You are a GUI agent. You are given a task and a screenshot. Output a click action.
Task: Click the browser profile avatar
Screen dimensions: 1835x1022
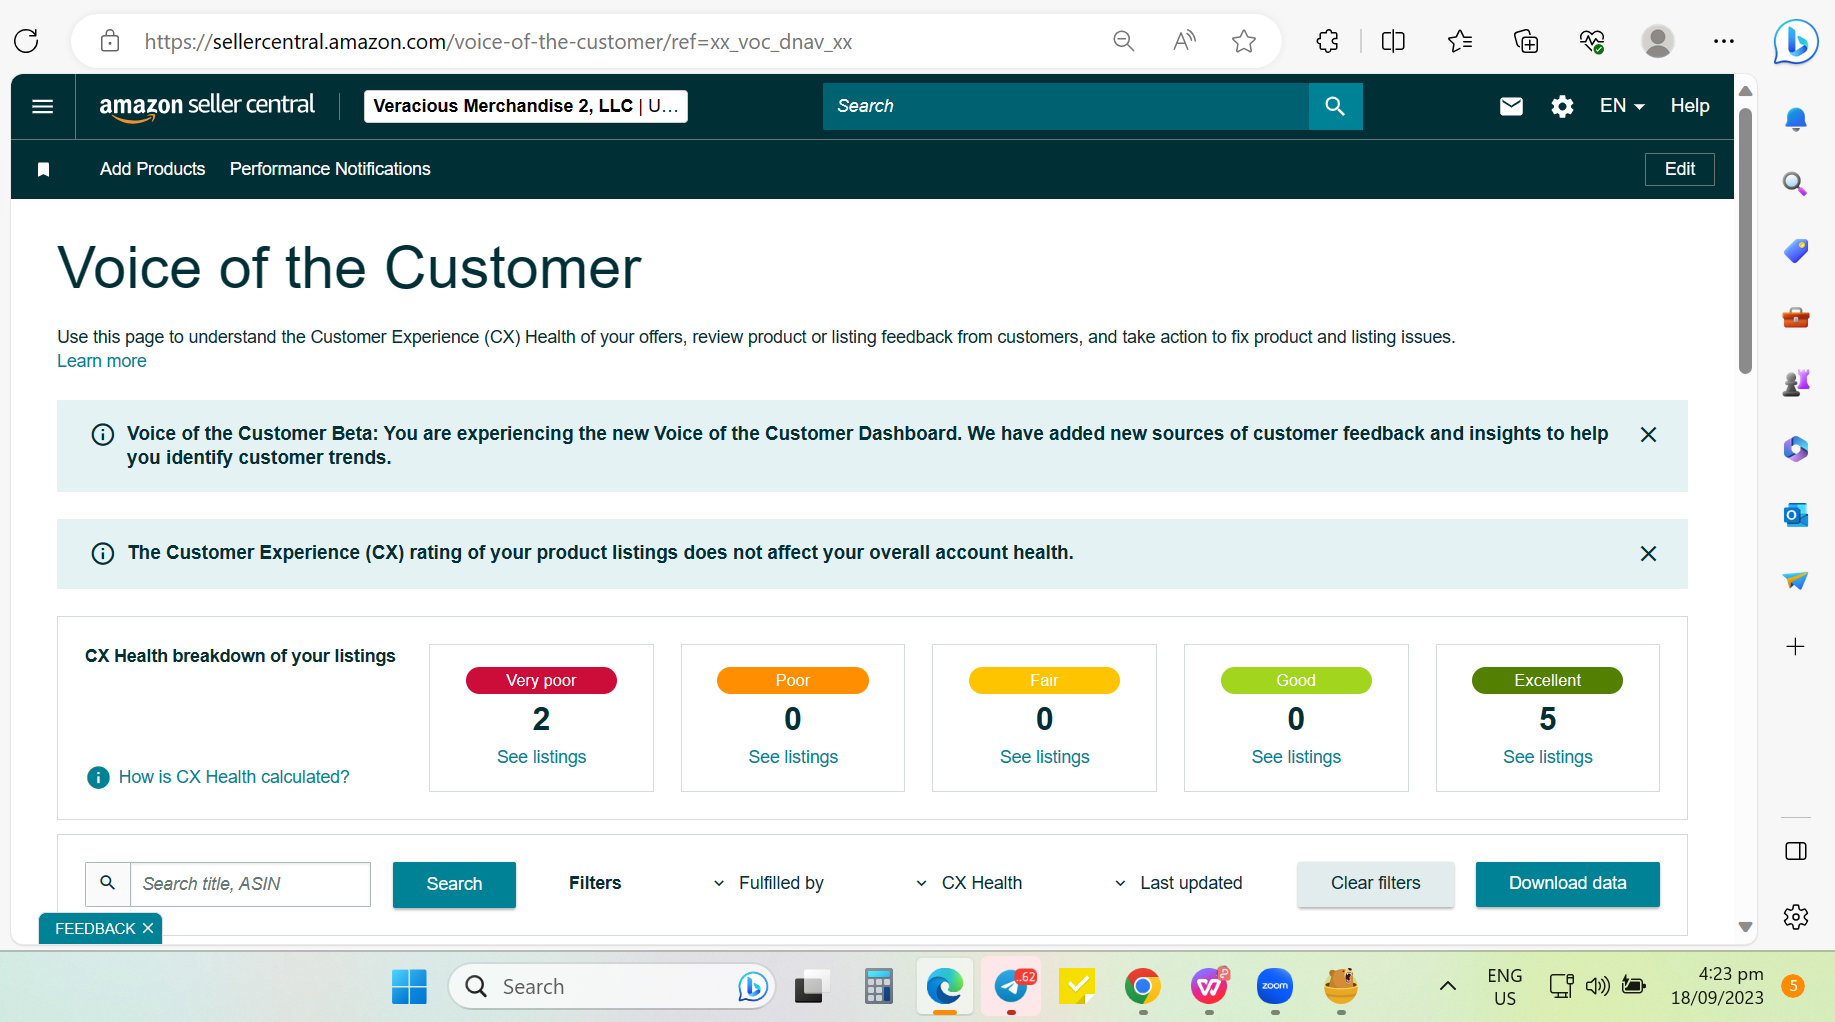pyautogui.click(x=1658, y=41)
